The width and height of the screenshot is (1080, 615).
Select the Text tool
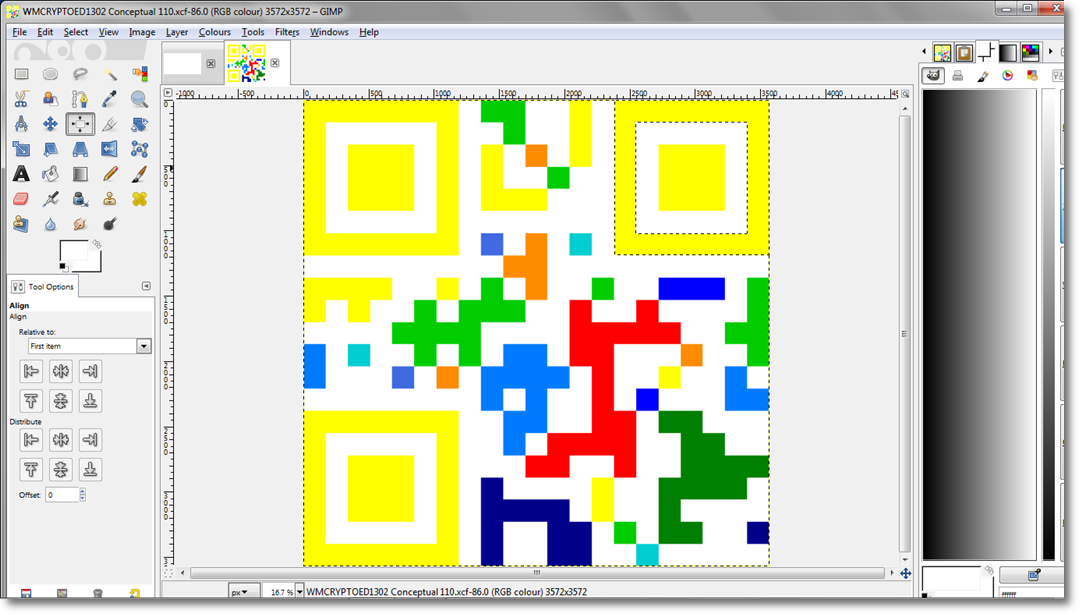pyautogui.click(x=21, y=174)
